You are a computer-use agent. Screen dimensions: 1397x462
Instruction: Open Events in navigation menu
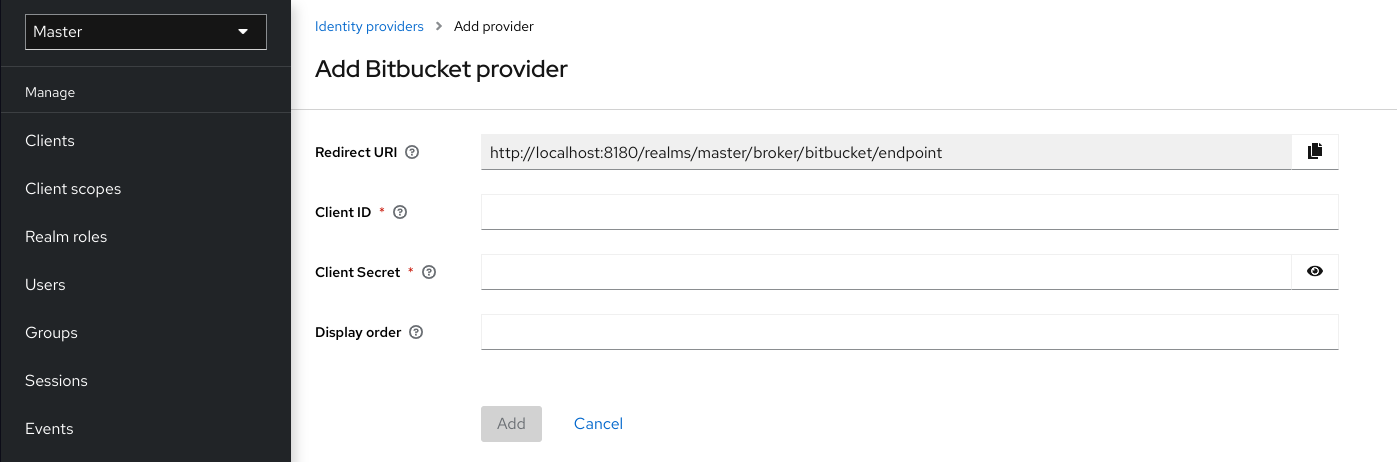coord(49,429)
